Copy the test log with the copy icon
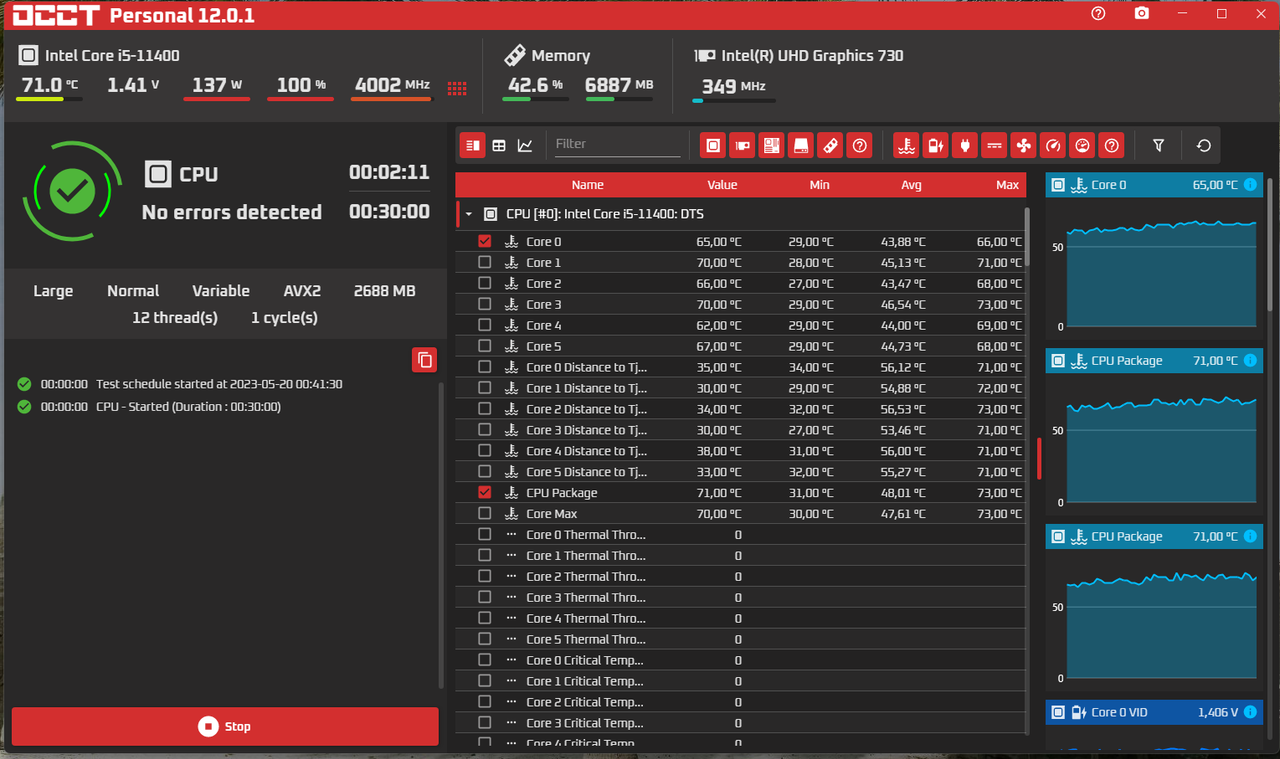Screen dimensions: 1280x759 pyautogui.click(x=424, y=360)
